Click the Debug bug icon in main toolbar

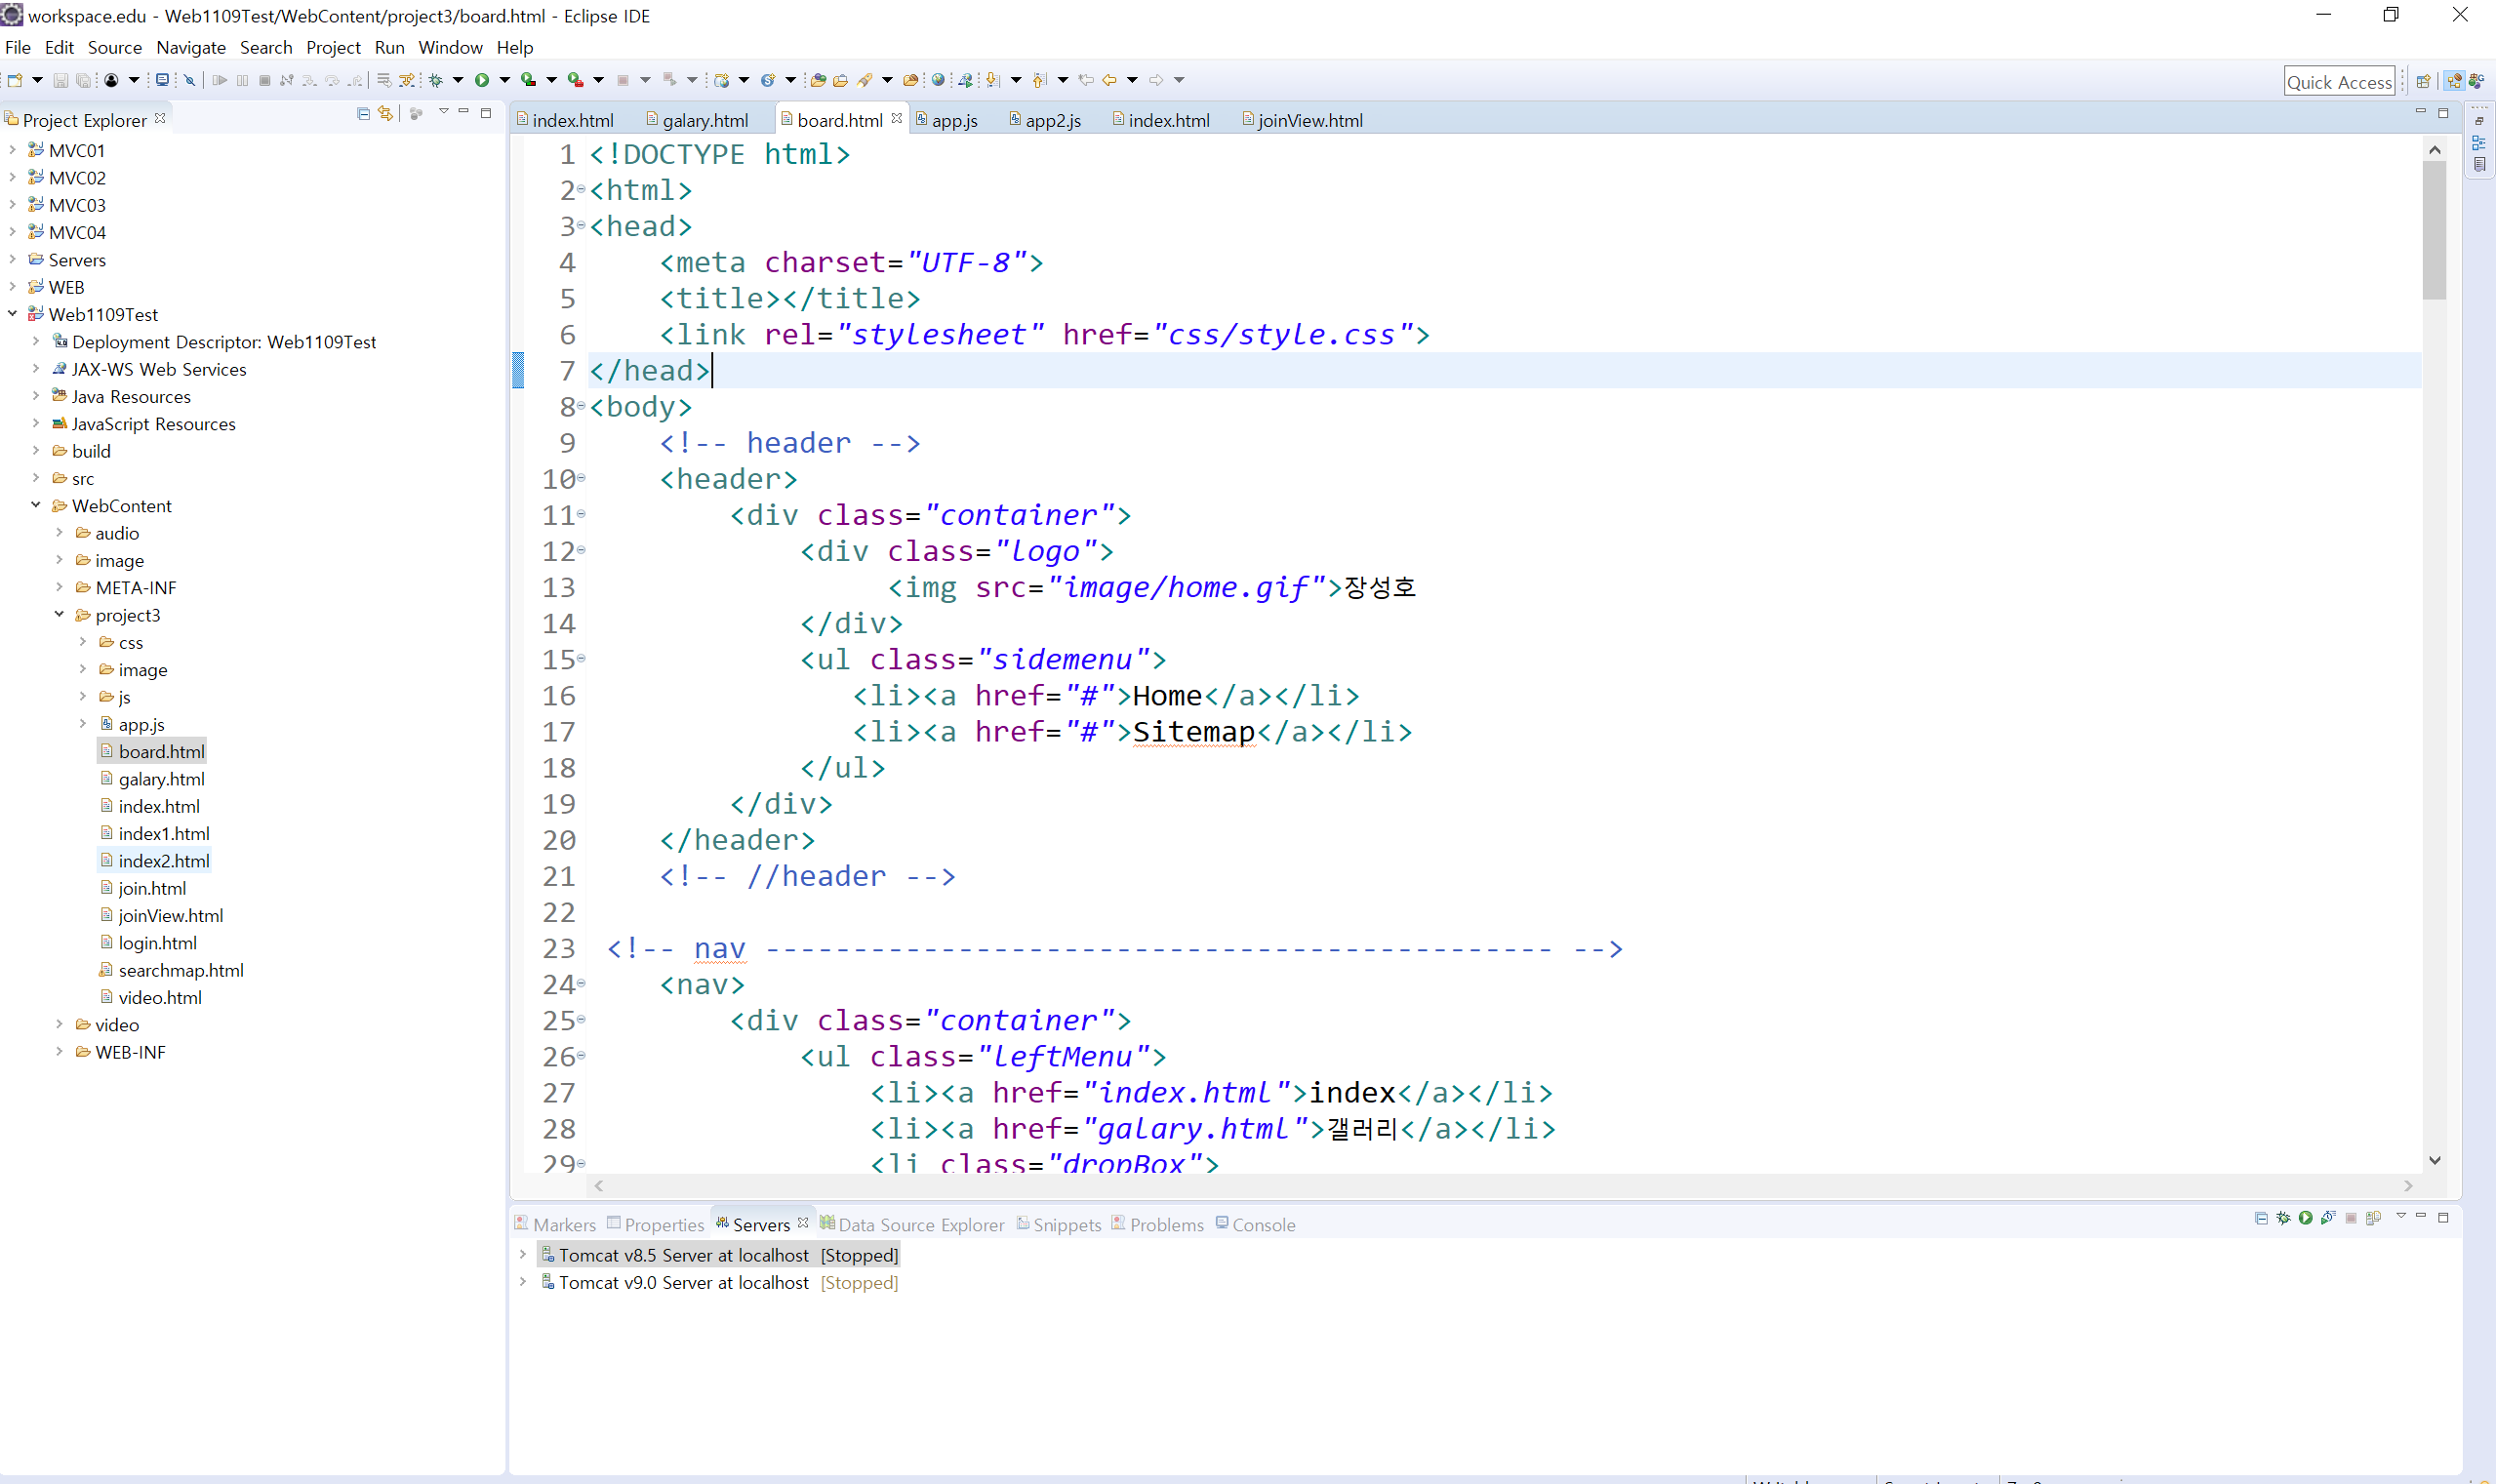coord(436,80)
